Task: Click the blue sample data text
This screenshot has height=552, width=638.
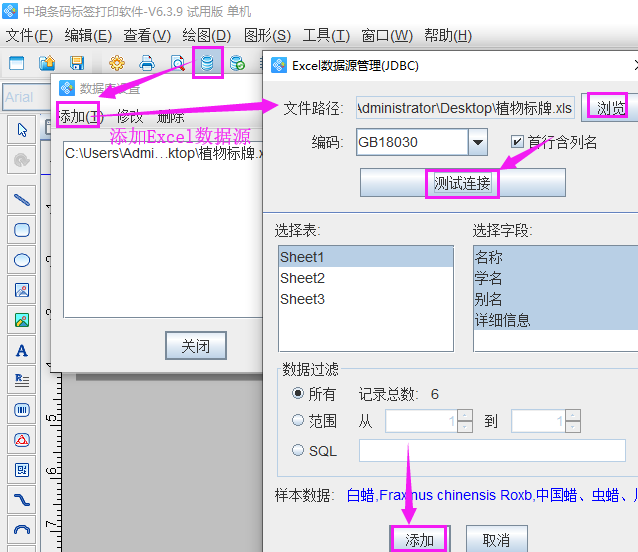Action: [x=492, y=495]
